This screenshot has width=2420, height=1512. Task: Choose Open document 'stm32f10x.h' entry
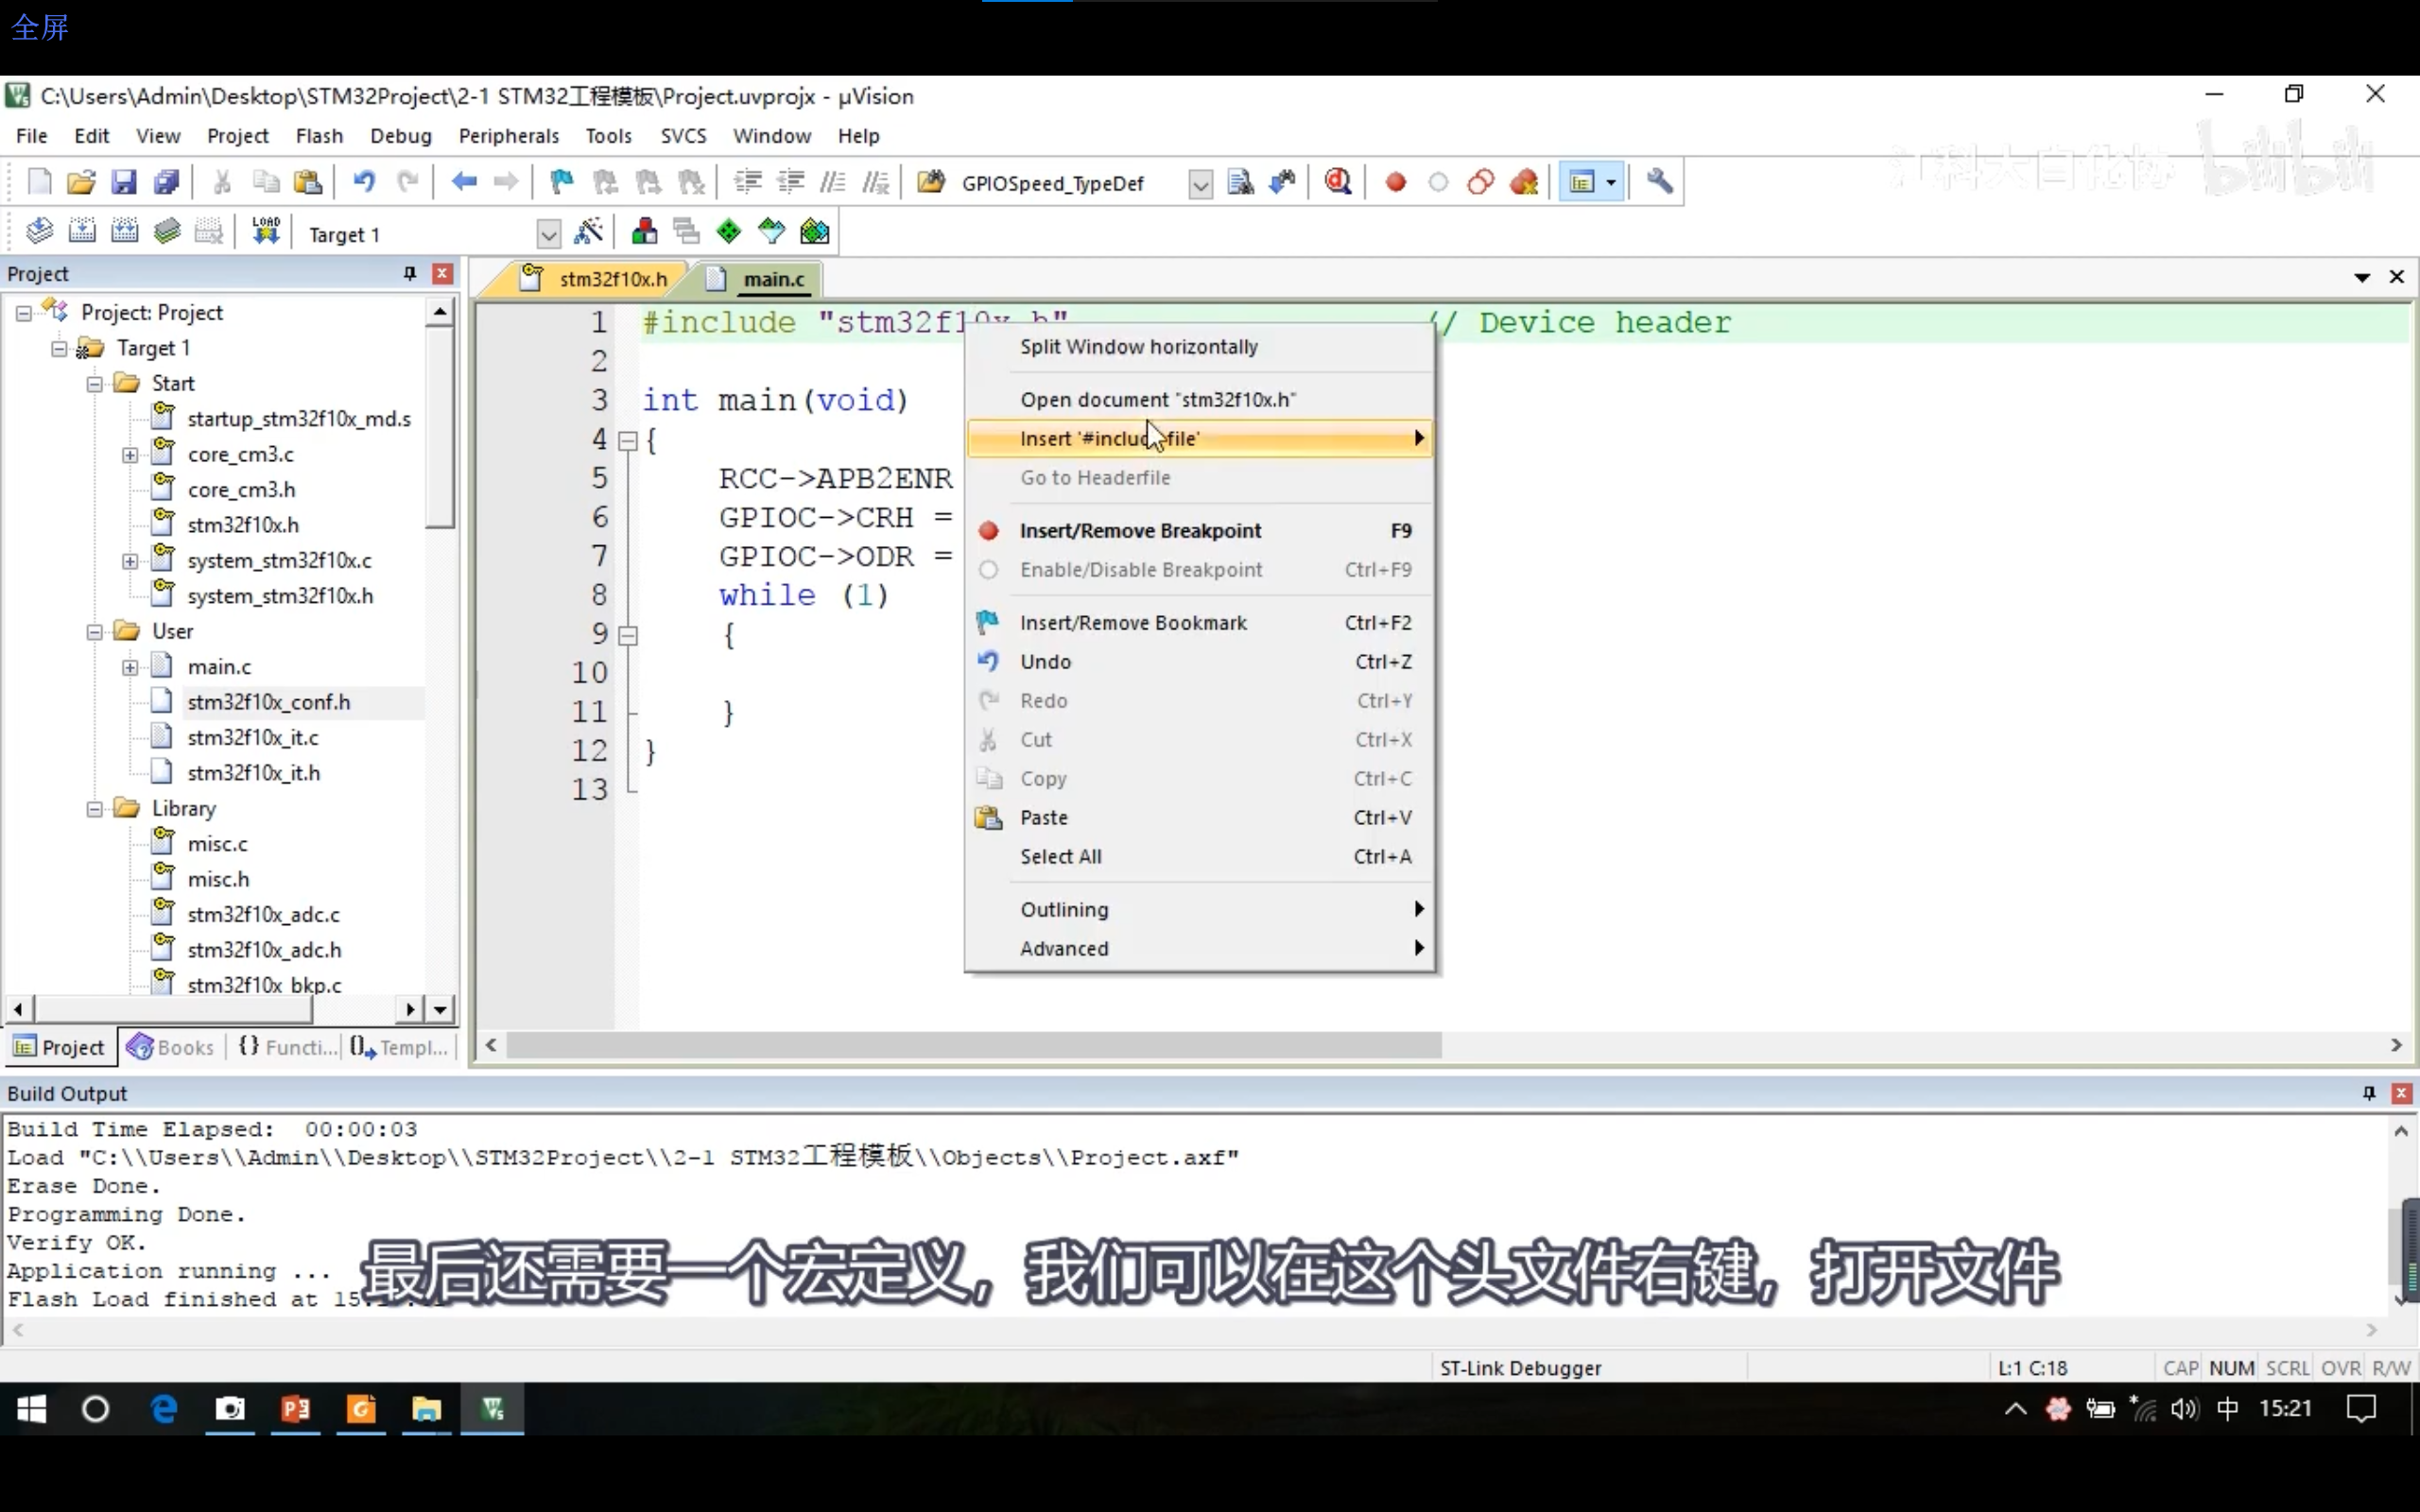[x=1157, y=400]
